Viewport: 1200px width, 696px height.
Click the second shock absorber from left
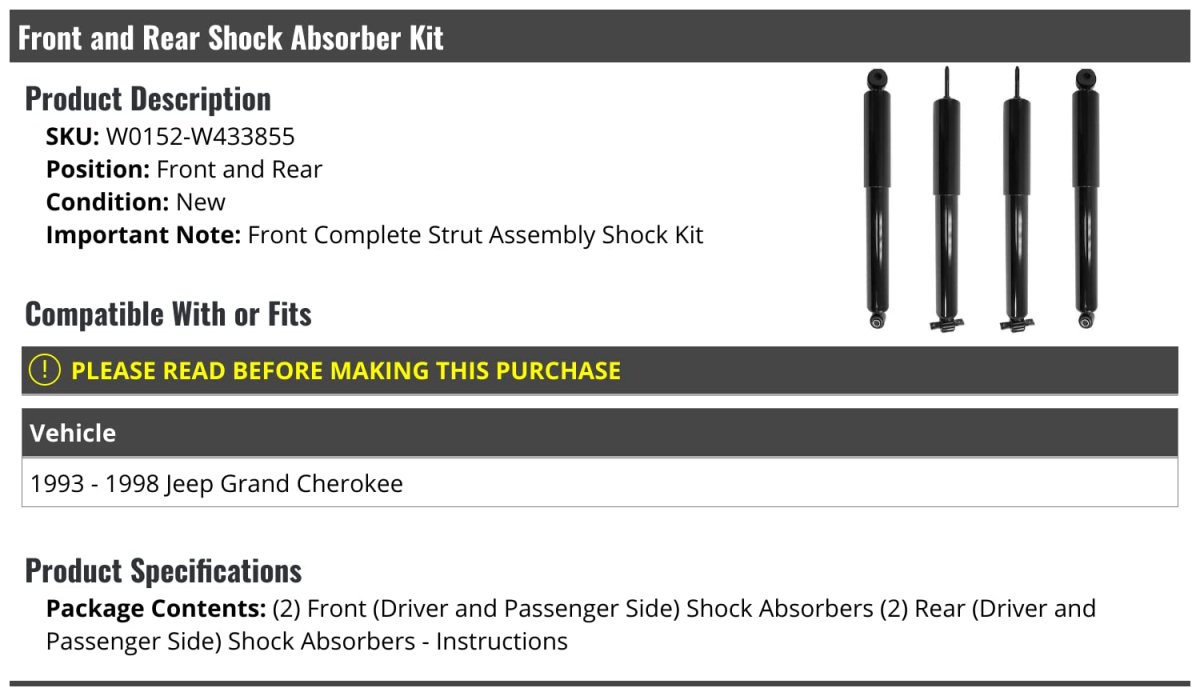click(946, 200)
